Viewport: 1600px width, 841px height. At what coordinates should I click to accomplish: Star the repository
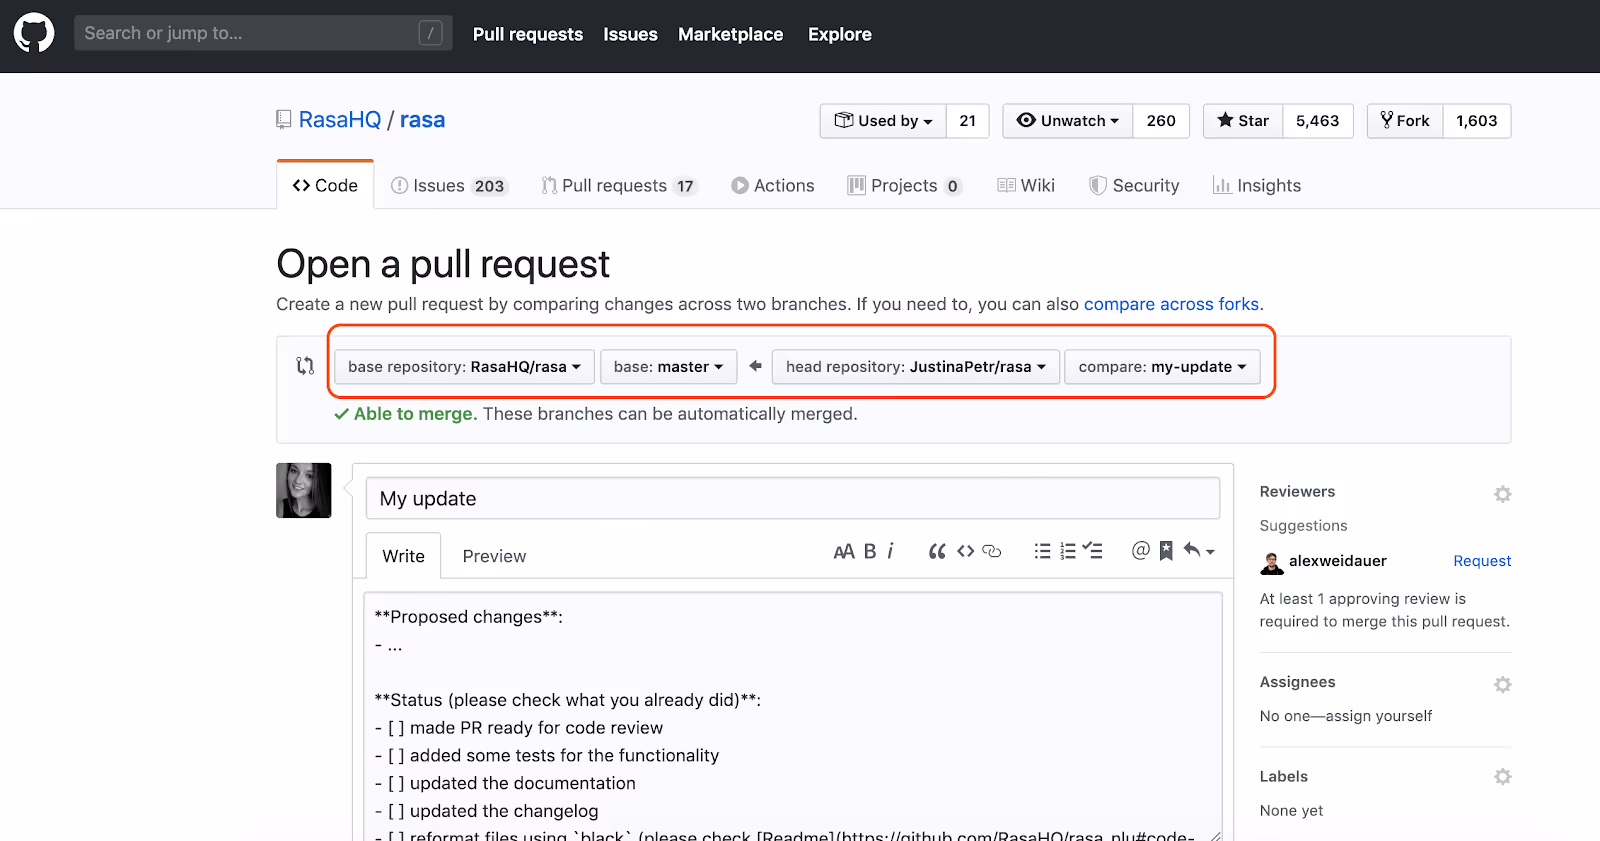pyautogui.click(x=1243, y=121)
